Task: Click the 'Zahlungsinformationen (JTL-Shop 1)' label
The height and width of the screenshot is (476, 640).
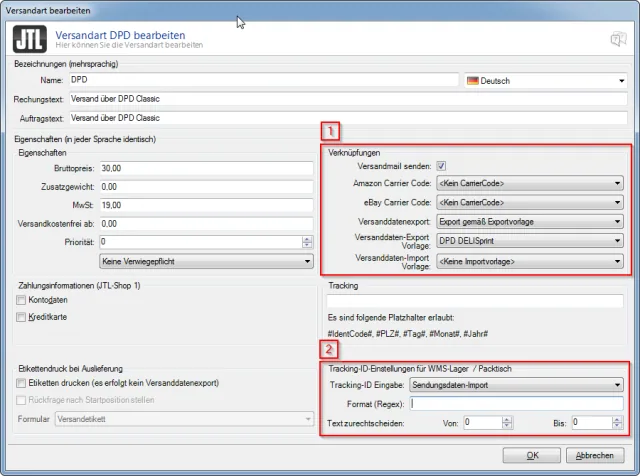Action: coord(79,285)
